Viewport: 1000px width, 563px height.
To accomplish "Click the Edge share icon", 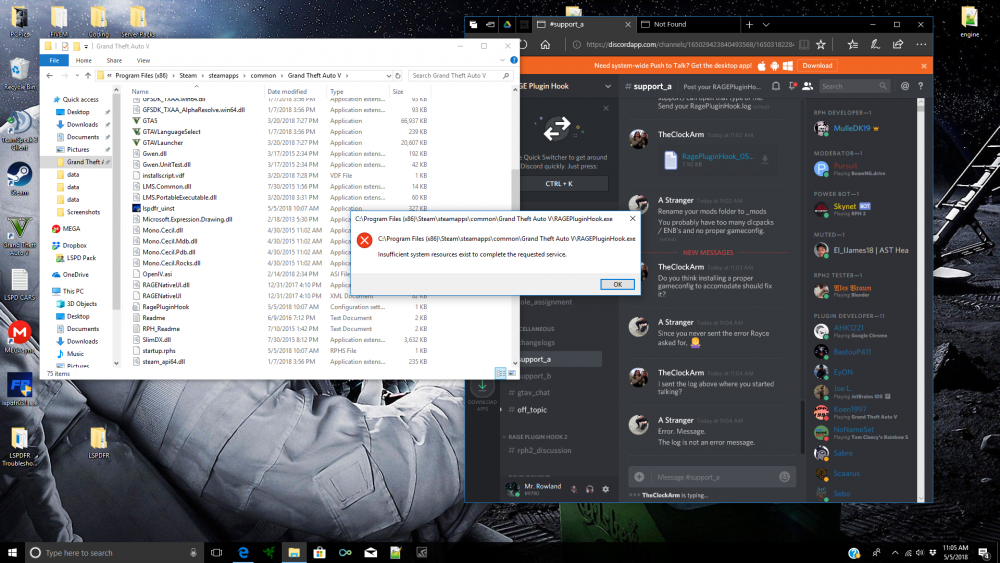I will (x=898, y=45).
